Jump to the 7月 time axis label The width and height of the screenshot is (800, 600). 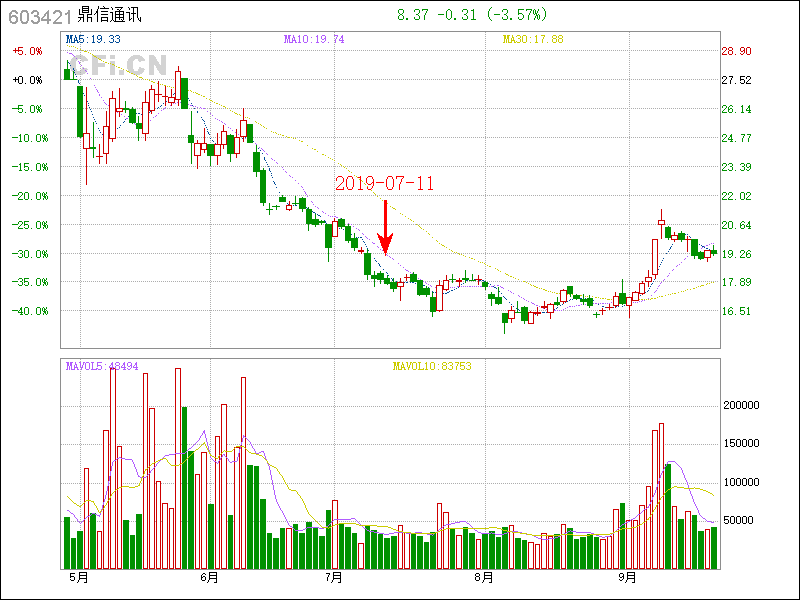[x=334, y=578]
